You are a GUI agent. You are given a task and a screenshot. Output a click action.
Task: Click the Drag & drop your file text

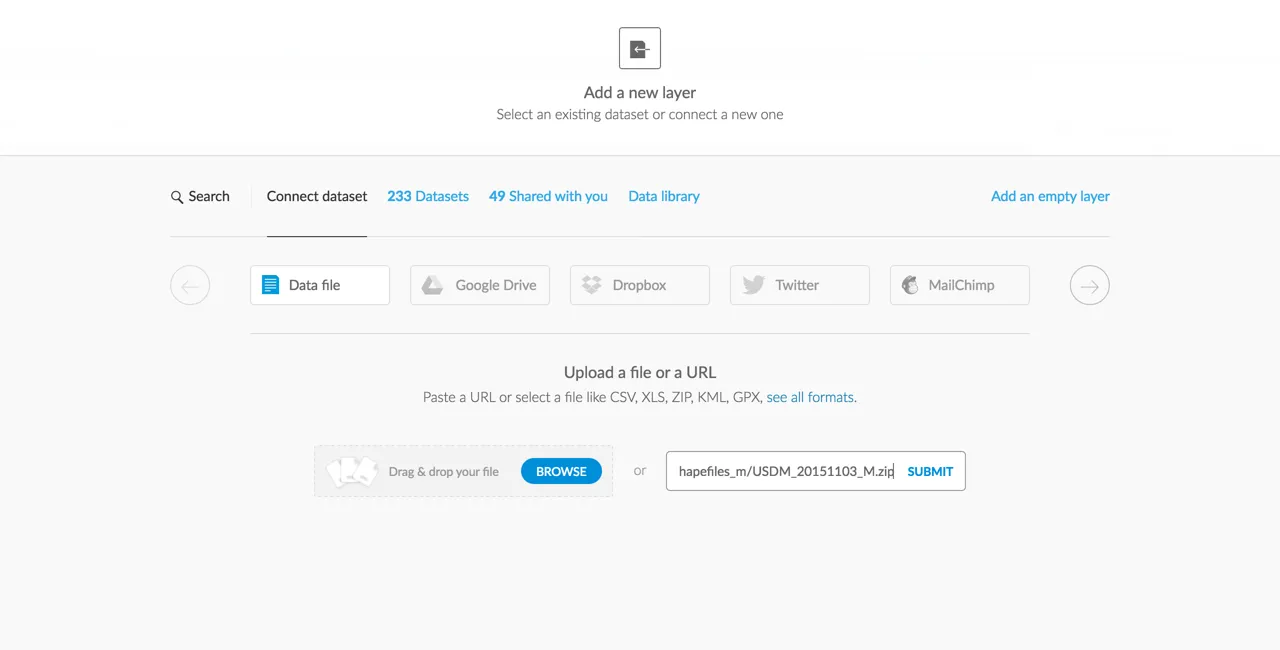pyautogui.click(x=444, y=471)
